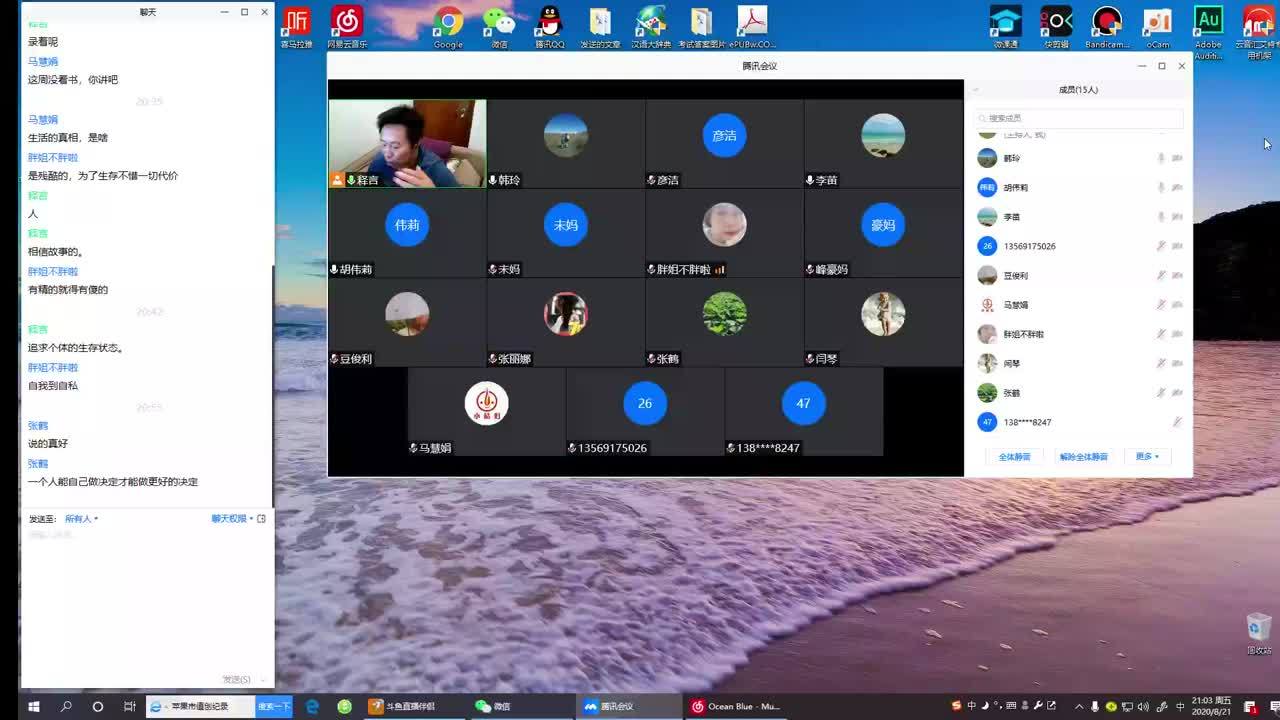Toggle camera for member 张鹤 in list
The width and height of the screenshot is (1280, 720).
click(x=1177, y=393)
